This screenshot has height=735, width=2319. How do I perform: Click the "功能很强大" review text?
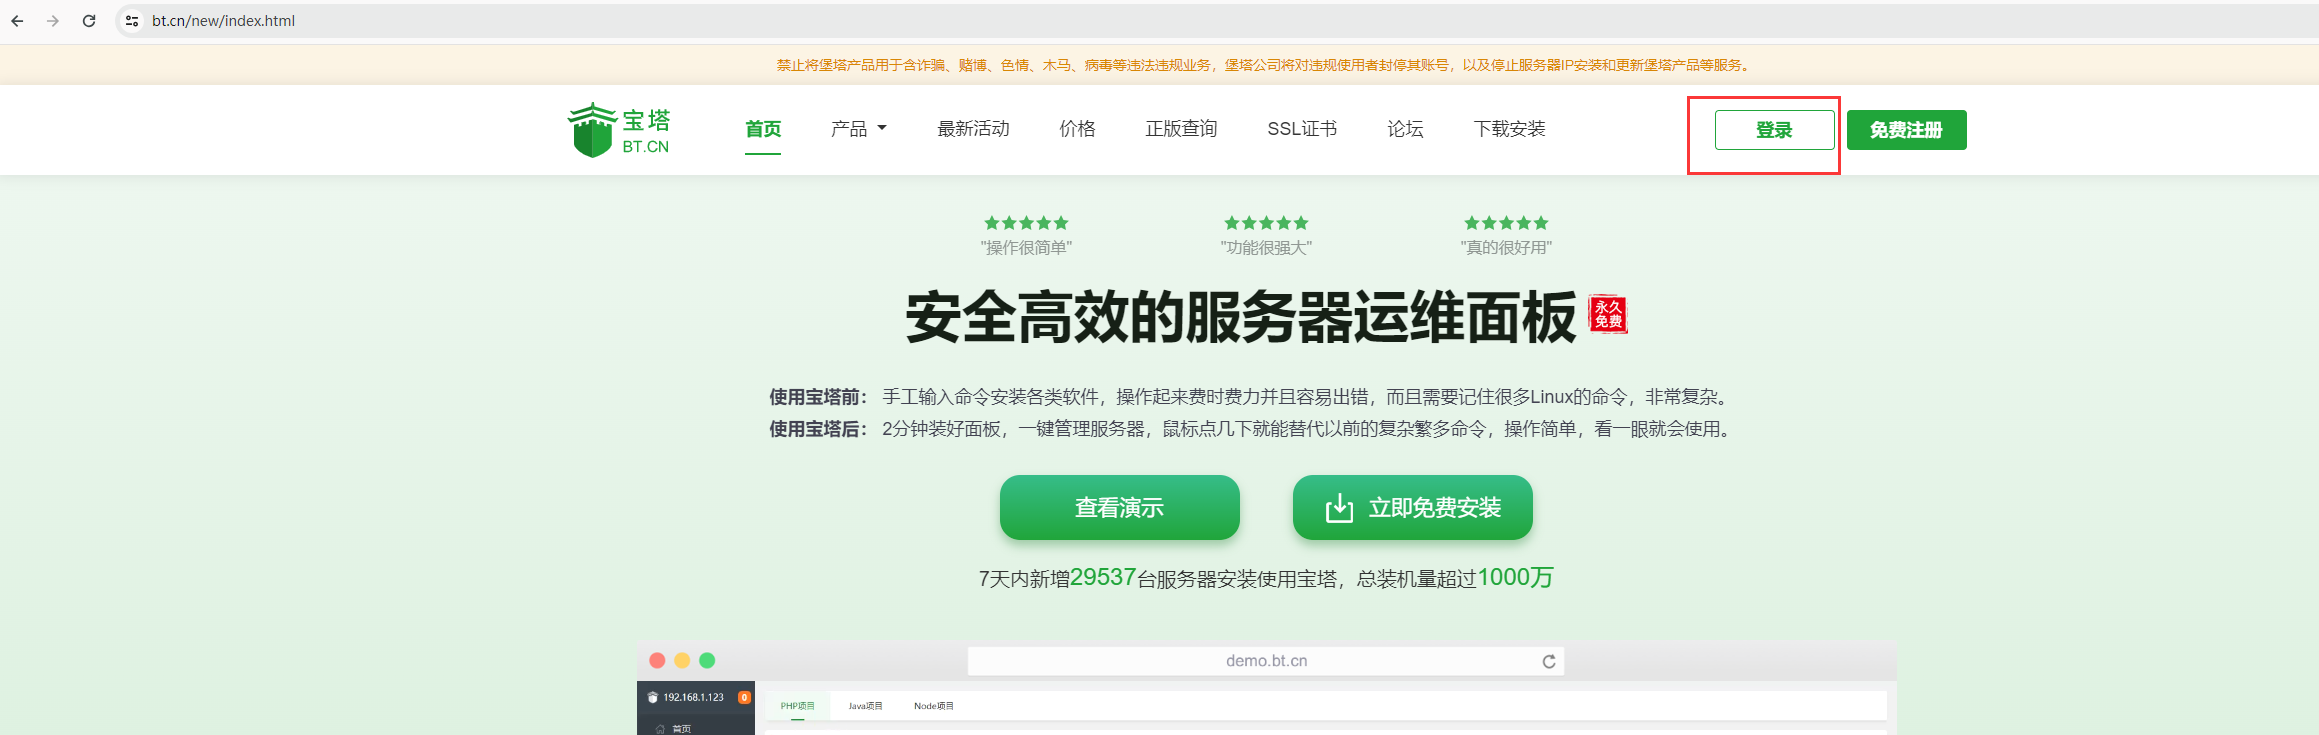point(1266,248)
